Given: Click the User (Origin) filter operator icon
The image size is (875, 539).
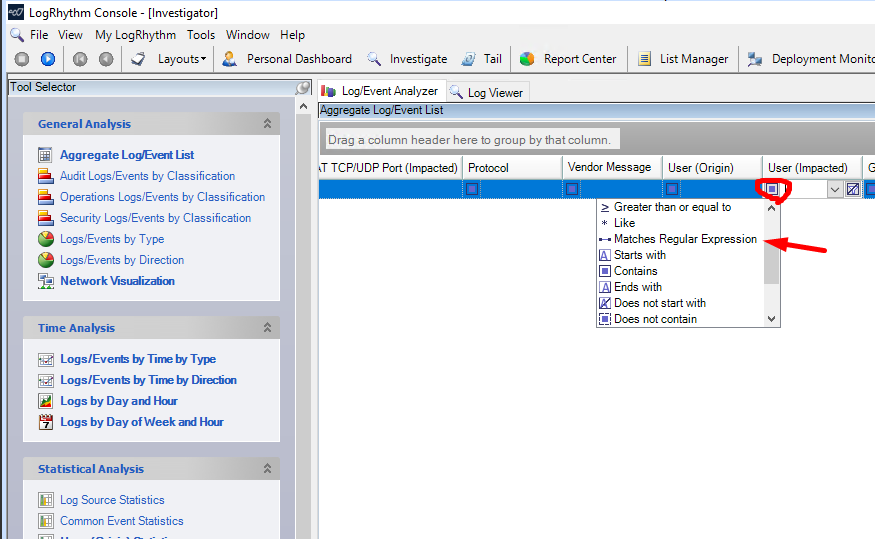Looking at the screenshot, I should [672, 189].
